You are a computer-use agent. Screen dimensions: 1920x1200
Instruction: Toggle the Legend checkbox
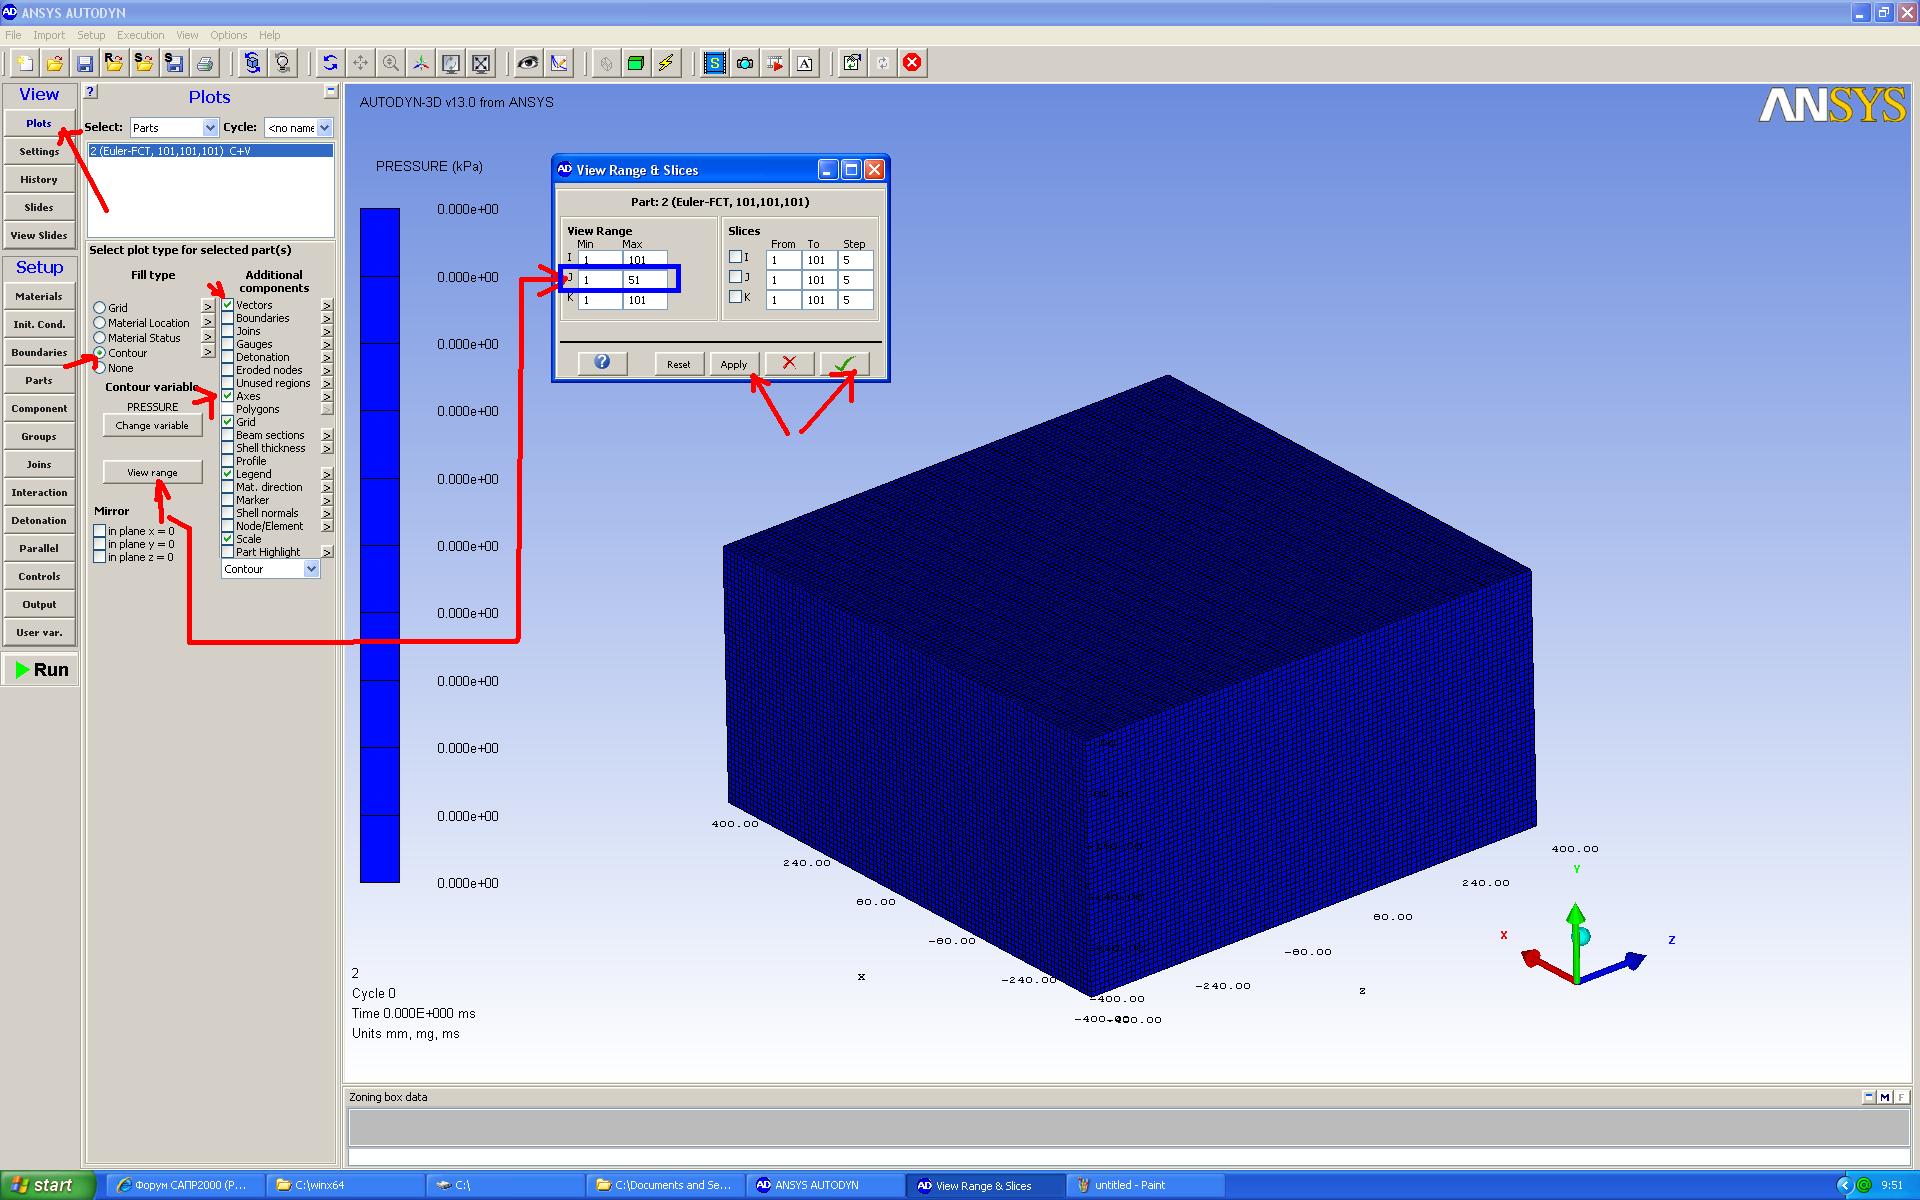(228, 474)
